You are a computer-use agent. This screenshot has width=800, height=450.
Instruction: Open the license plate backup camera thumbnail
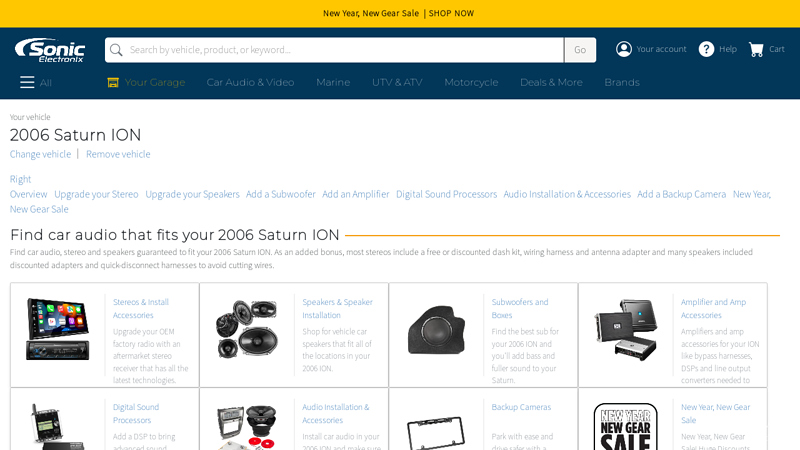pyautogui.click(x=436, y=433)
